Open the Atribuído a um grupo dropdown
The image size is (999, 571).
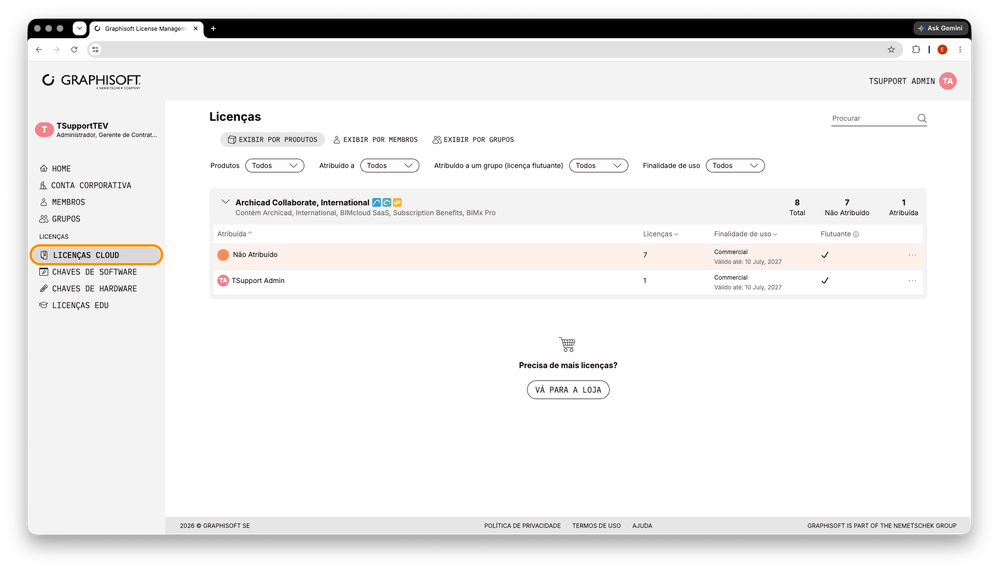click(x=598, y=166)
